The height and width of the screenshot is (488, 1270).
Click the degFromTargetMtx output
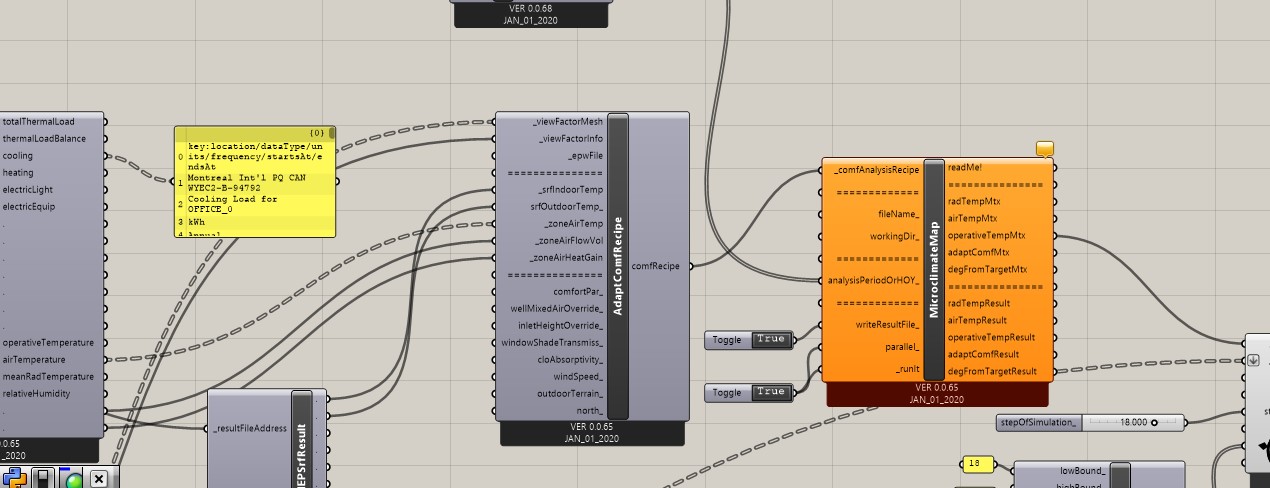[x=987, y=269]
